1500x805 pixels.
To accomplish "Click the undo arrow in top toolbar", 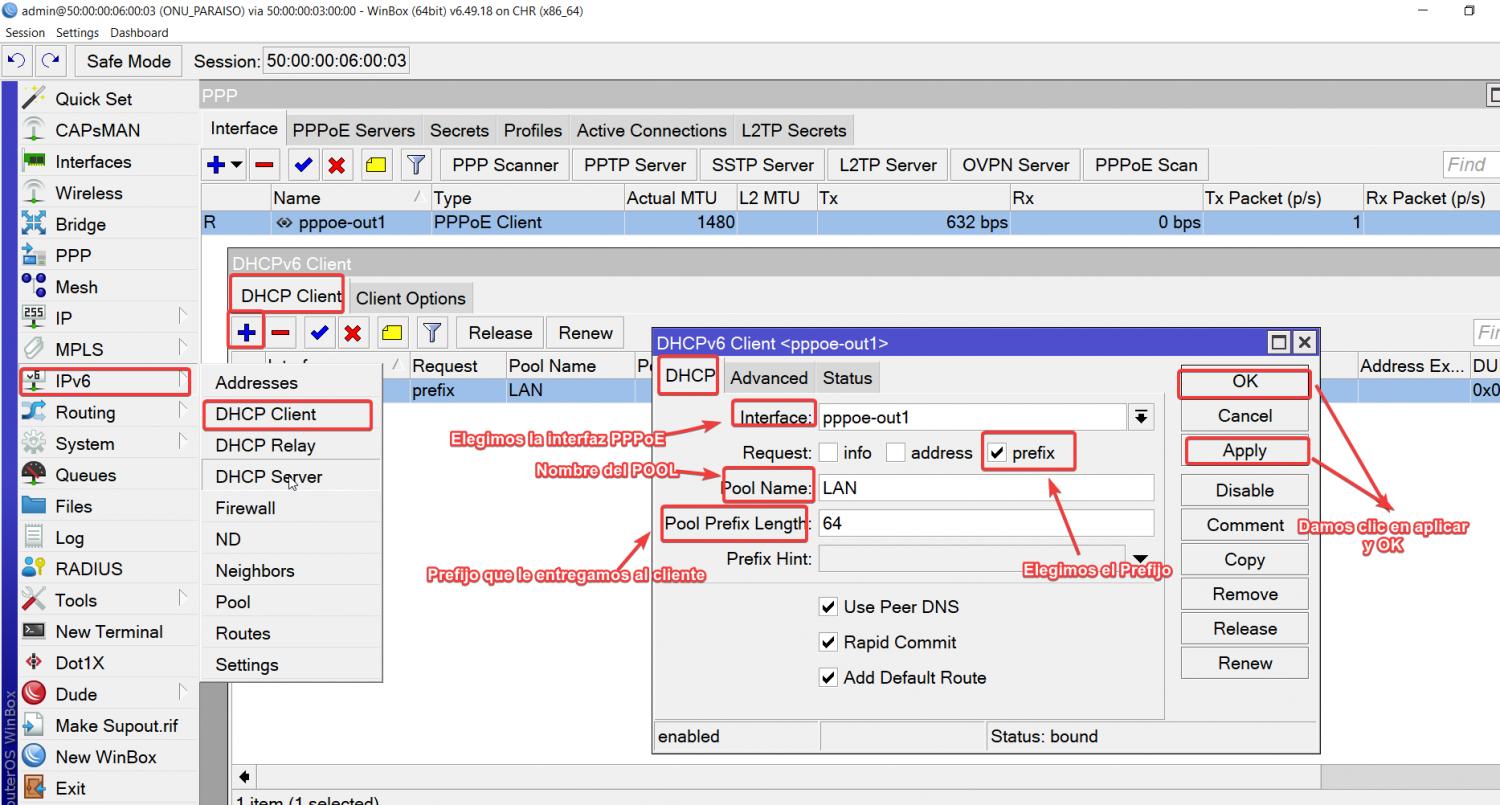I will coord(16,61).
